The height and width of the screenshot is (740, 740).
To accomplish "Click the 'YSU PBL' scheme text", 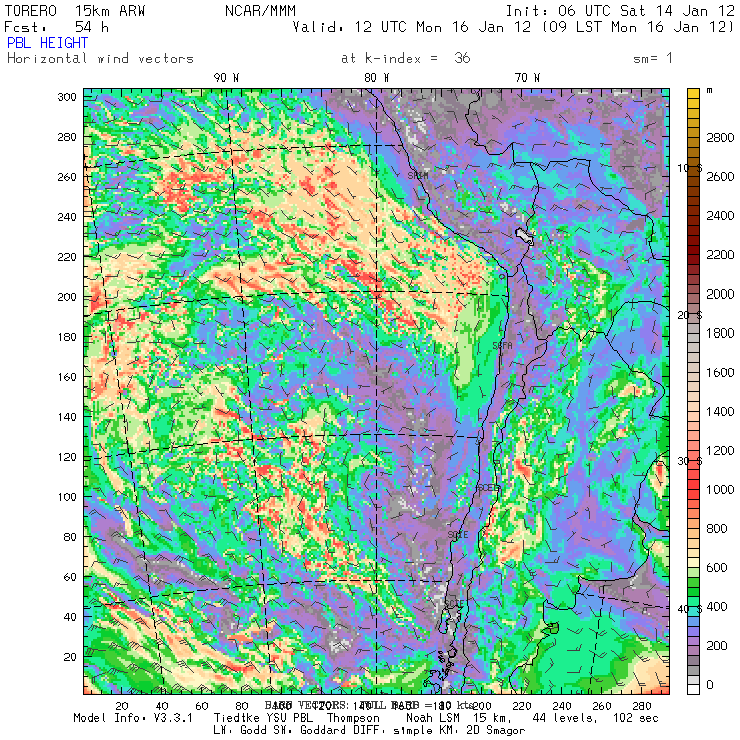I will (289, 718).
